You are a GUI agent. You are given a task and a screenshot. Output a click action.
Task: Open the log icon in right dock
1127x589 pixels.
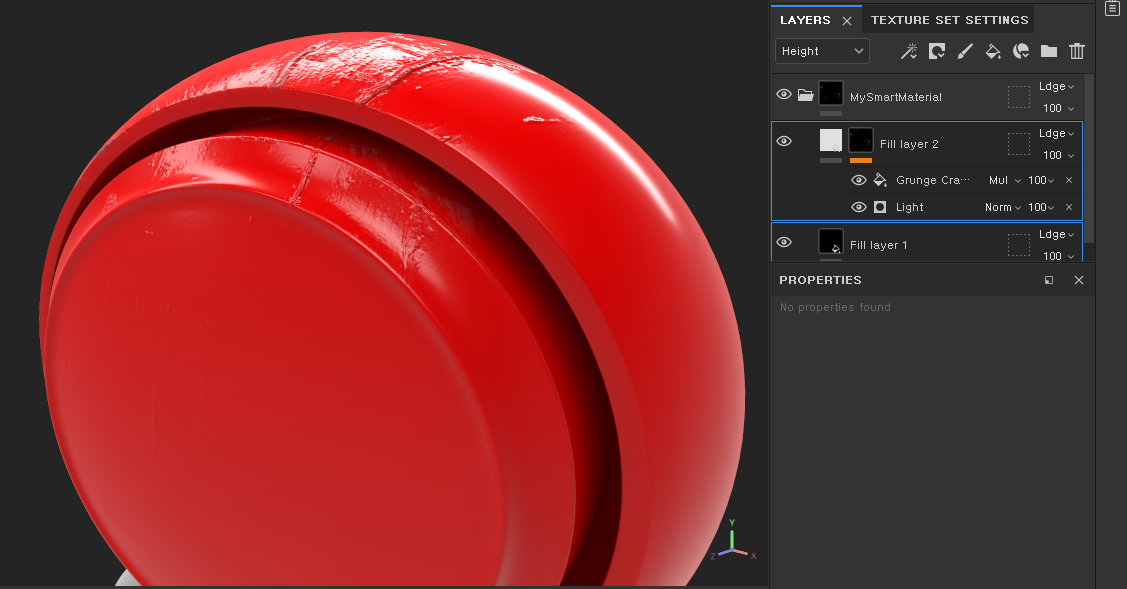coord(1111,8)
